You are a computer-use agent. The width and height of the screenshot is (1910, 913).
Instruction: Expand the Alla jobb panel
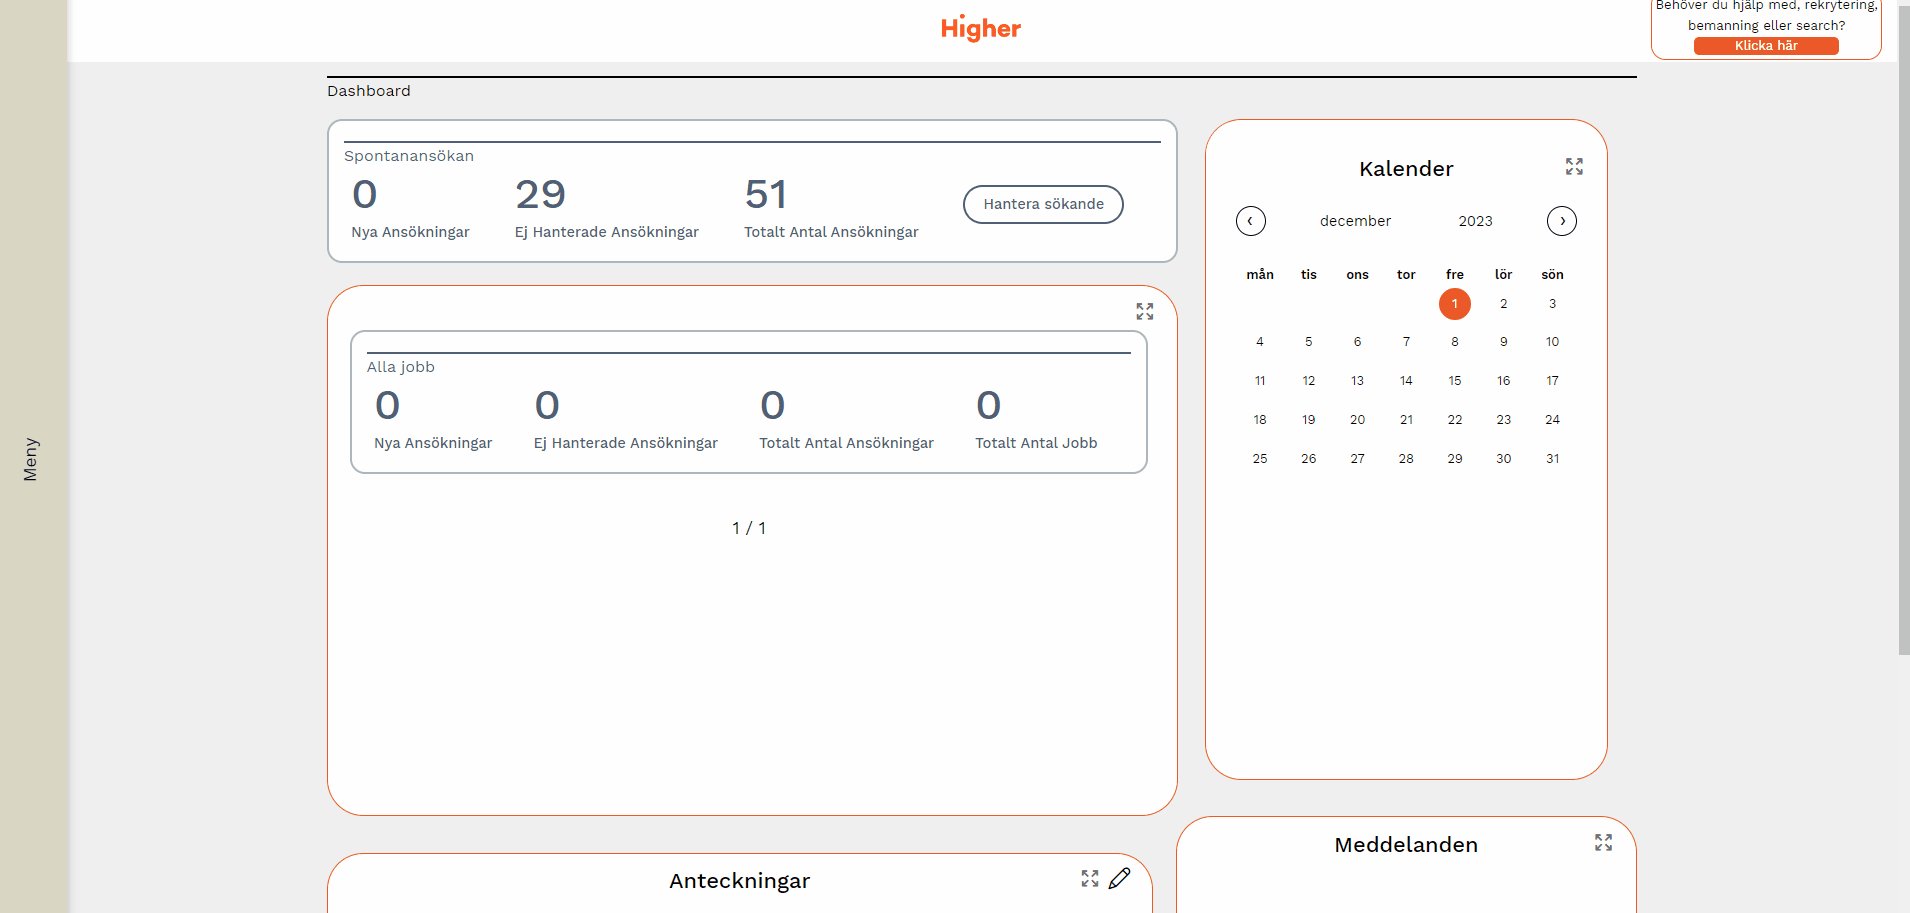click(x=1144, y=312)
